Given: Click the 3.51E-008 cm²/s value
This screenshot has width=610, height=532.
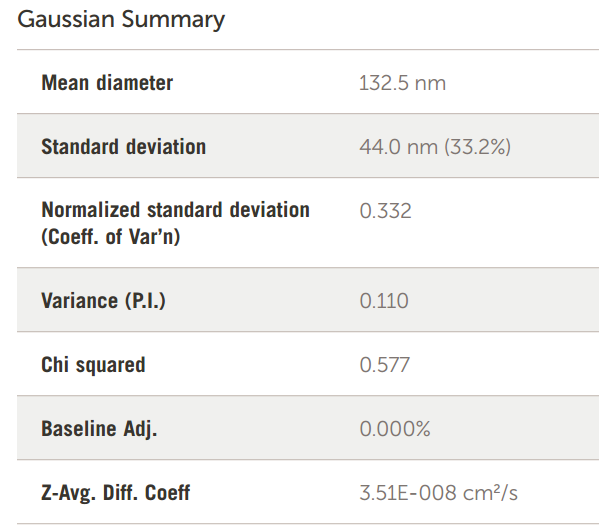Looking at the screenshot, I should coord(439,493).
